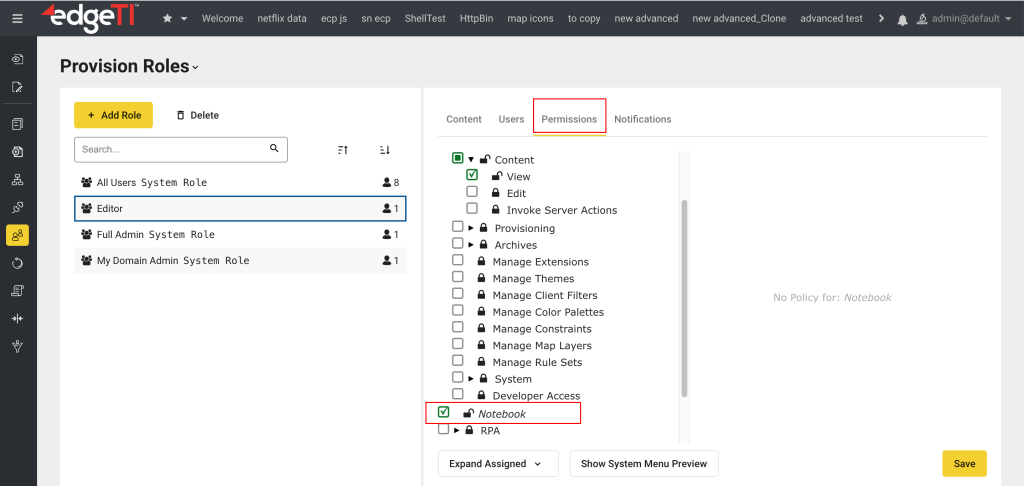Click the trash icon on Delete
1024x486 pixels.
pyautogui.click(x=180, y=115)
